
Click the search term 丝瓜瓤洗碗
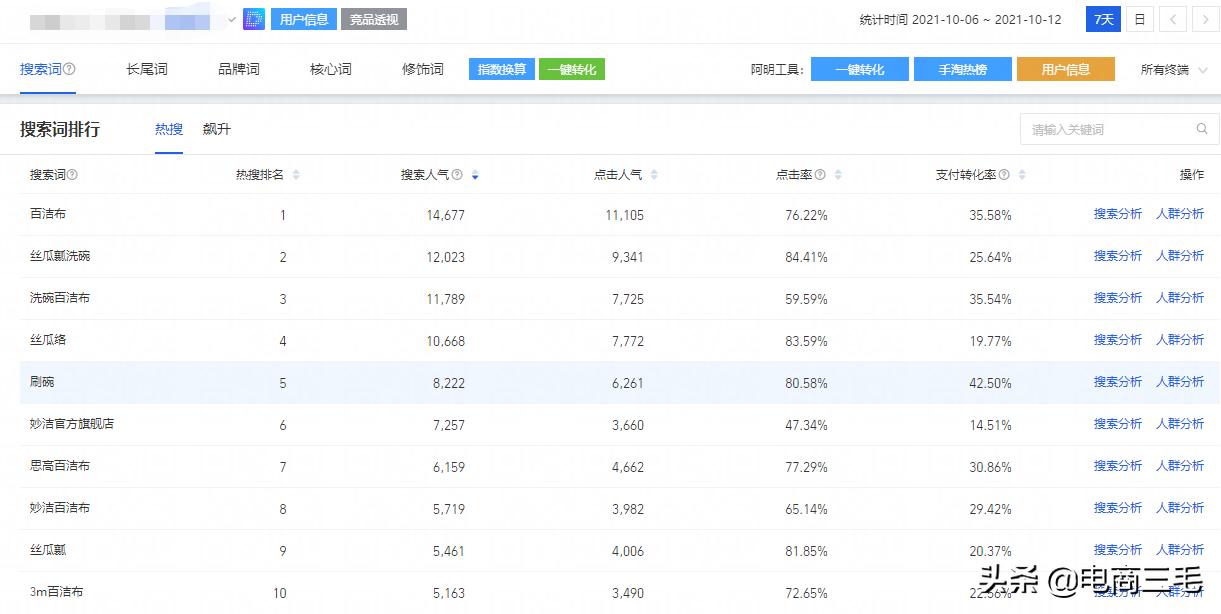click(60, 256)
